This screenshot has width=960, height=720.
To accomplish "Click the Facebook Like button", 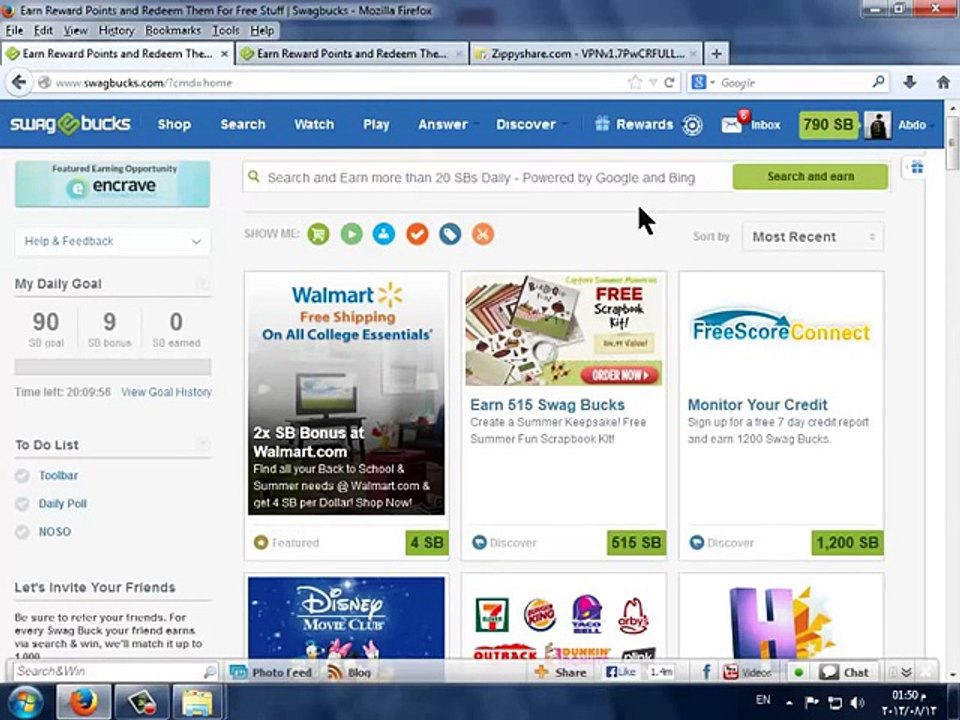I will click(x=621, y=672).
